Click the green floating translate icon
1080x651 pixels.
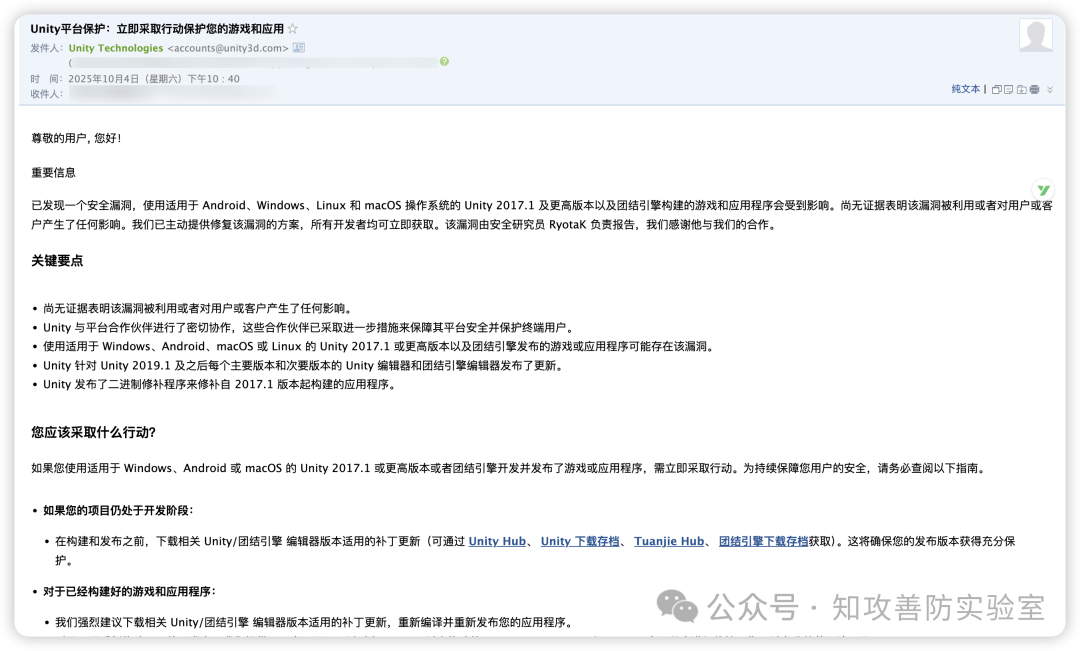(x=1043, y=189)
